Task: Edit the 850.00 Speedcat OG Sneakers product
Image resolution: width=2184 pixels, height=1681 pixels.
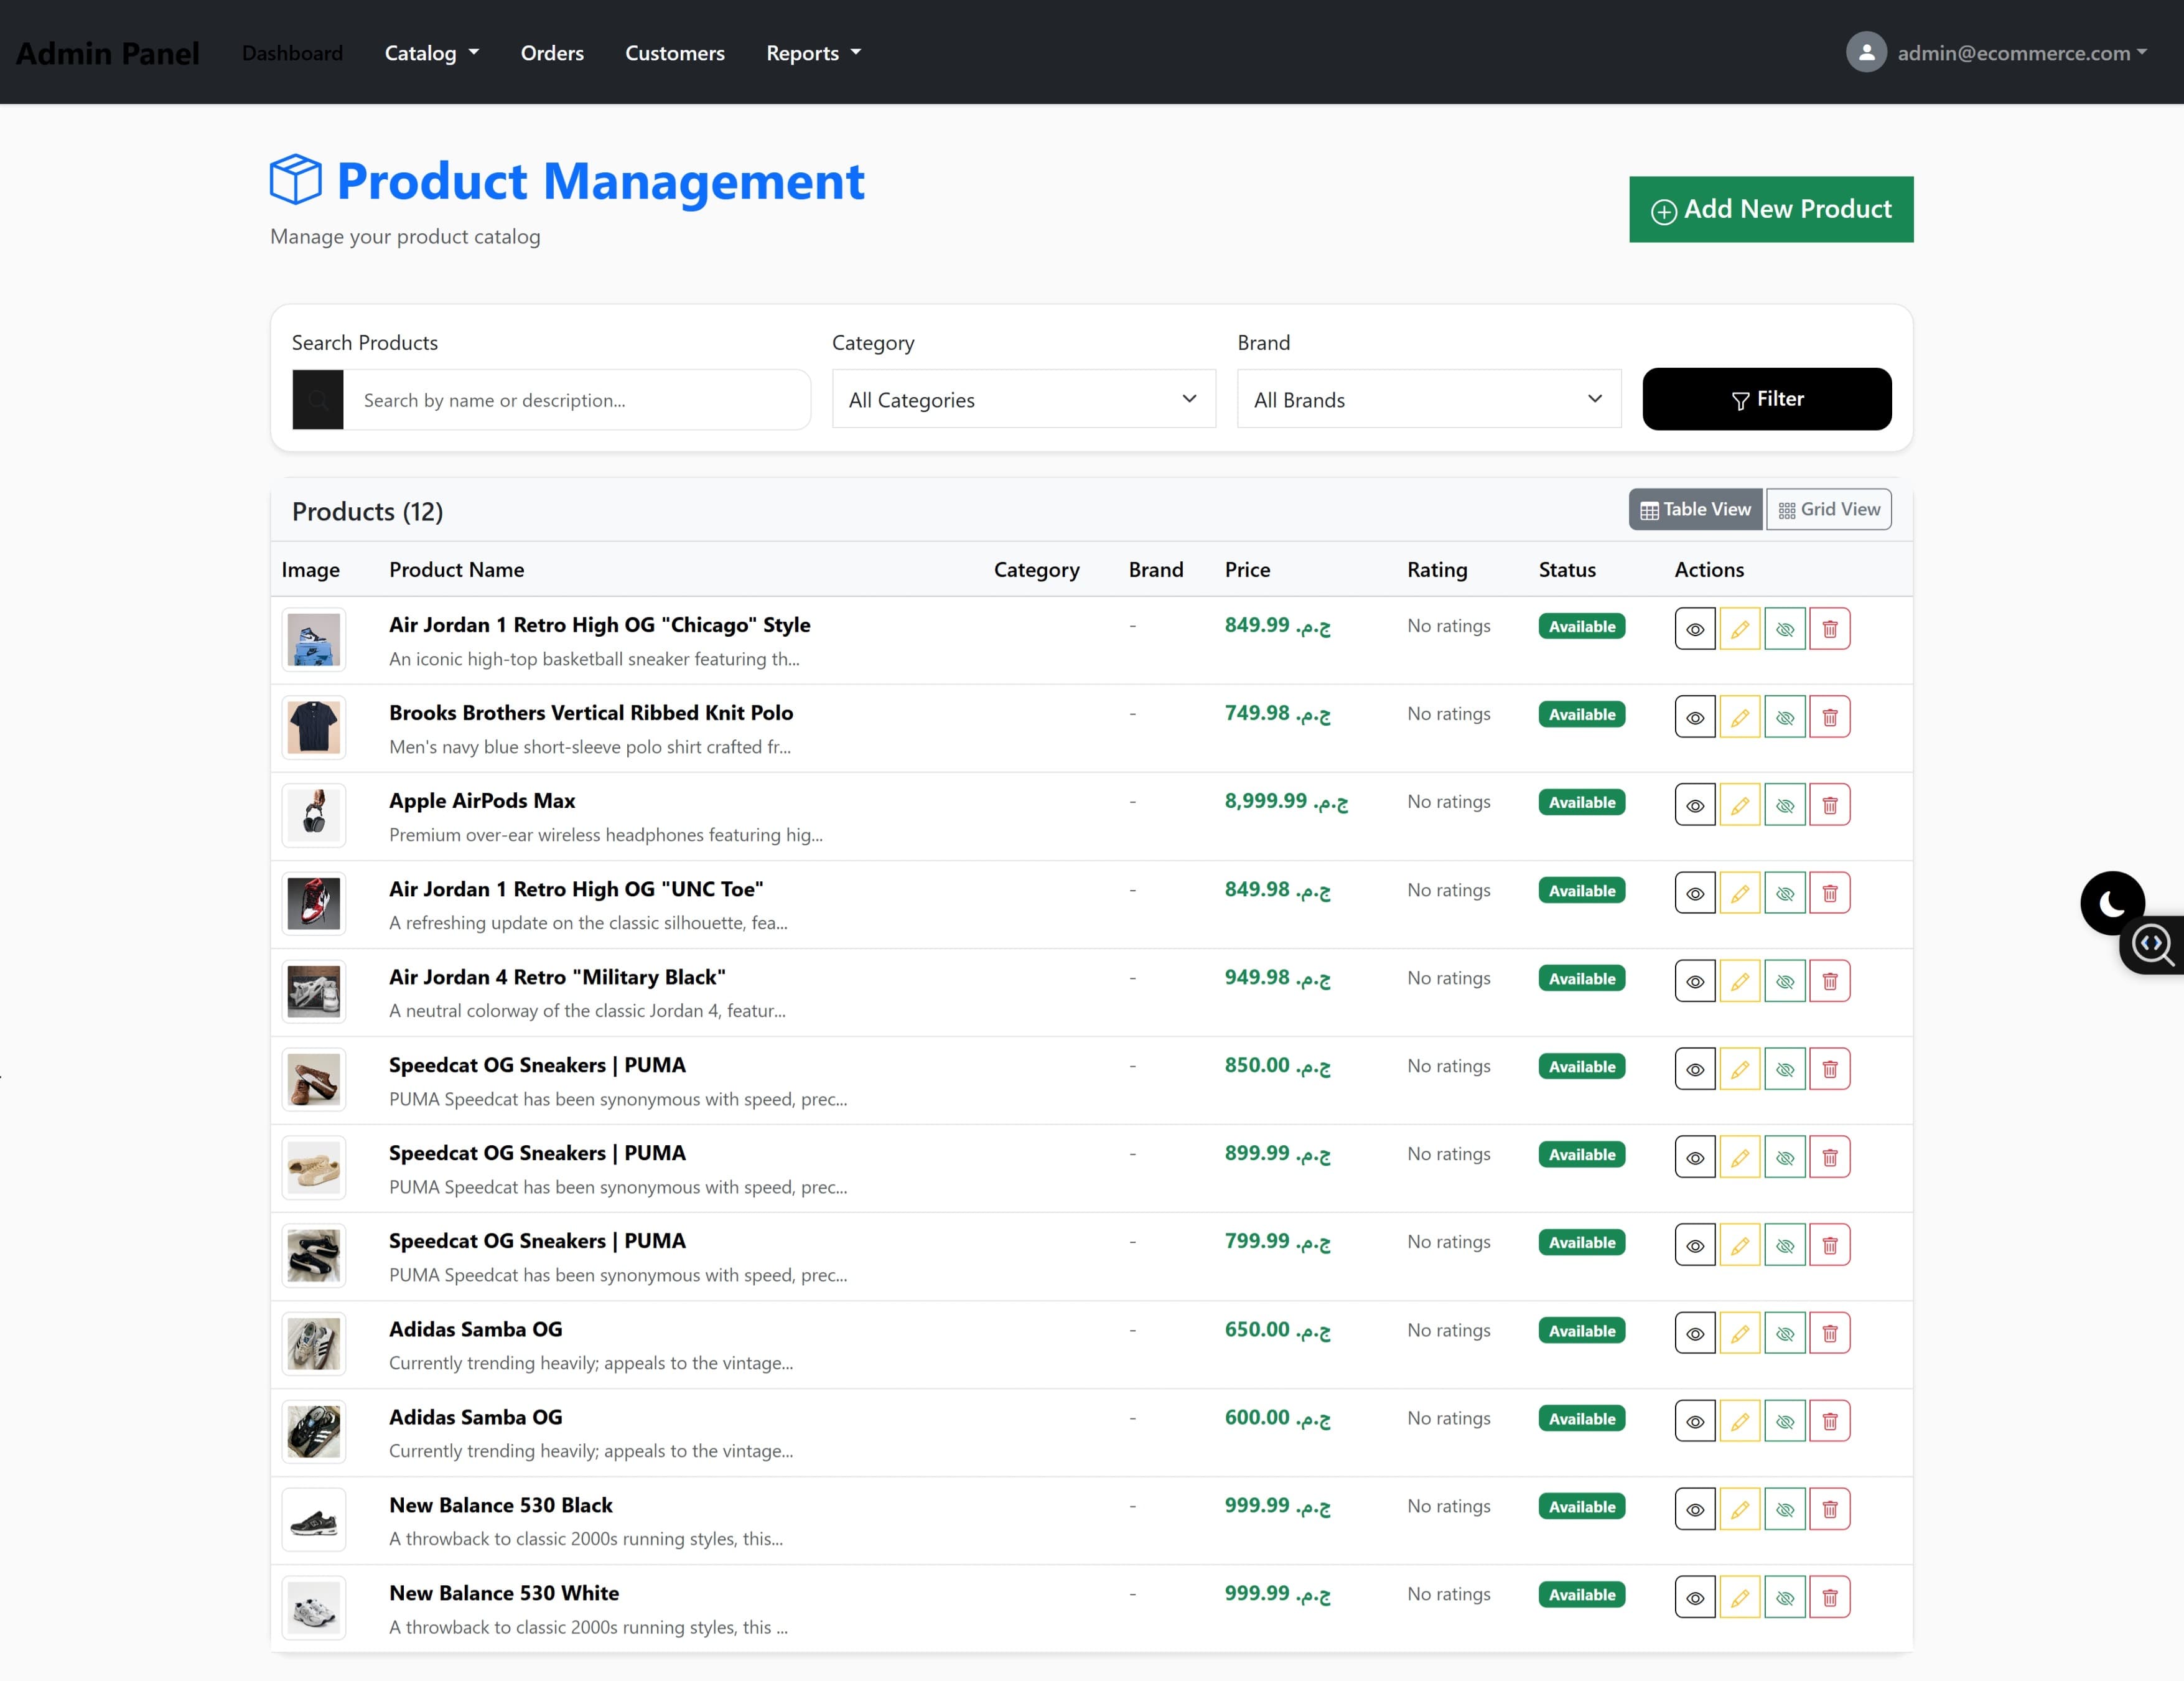Action: pyautogui.click(x=1740, y=1069)
